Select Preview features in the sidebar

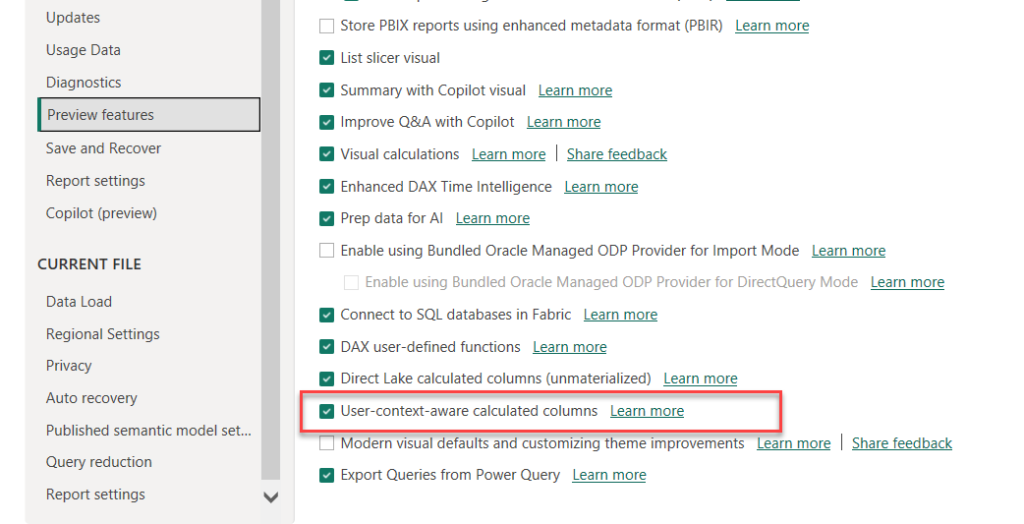point(100,115)
